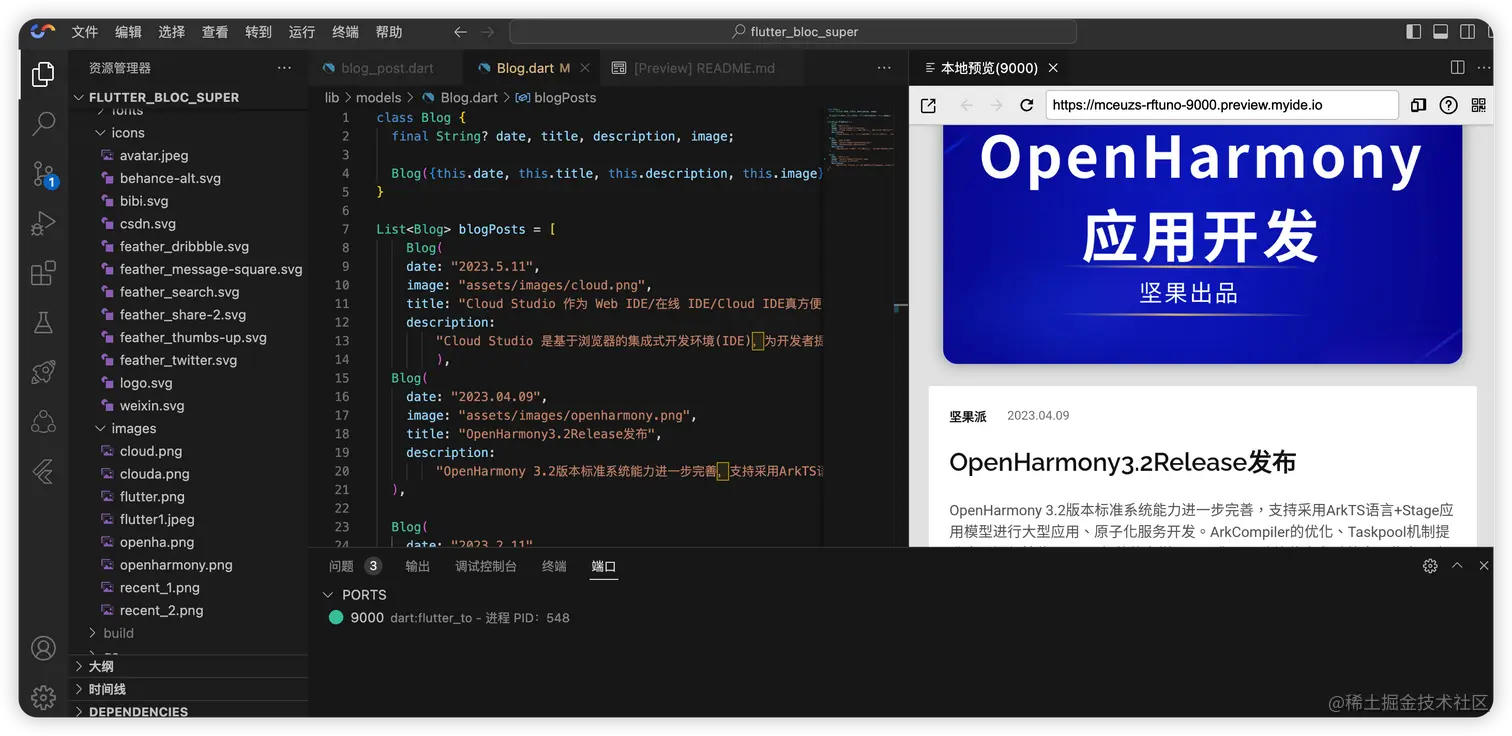The image size is (1512, 736).
Task: Open openharmony.png in the explorer
Action: pyautogui.click(x=176, y=565)
